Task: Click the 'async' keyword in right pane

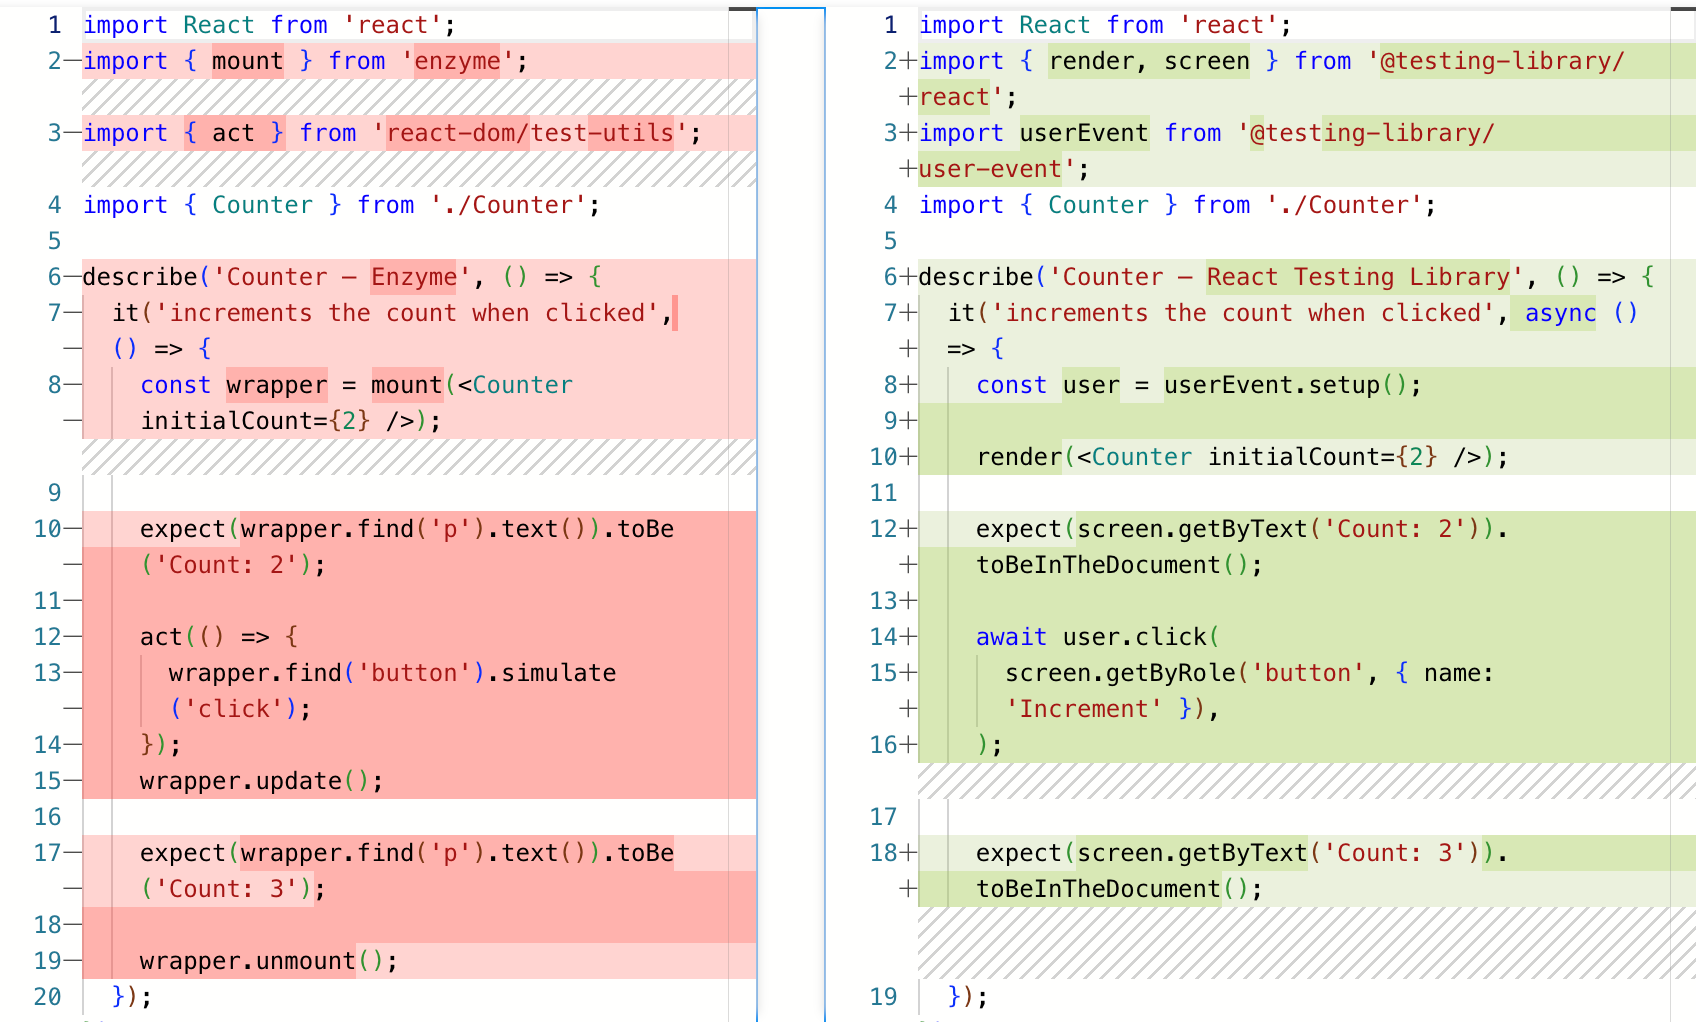Action: point(1561,313)
